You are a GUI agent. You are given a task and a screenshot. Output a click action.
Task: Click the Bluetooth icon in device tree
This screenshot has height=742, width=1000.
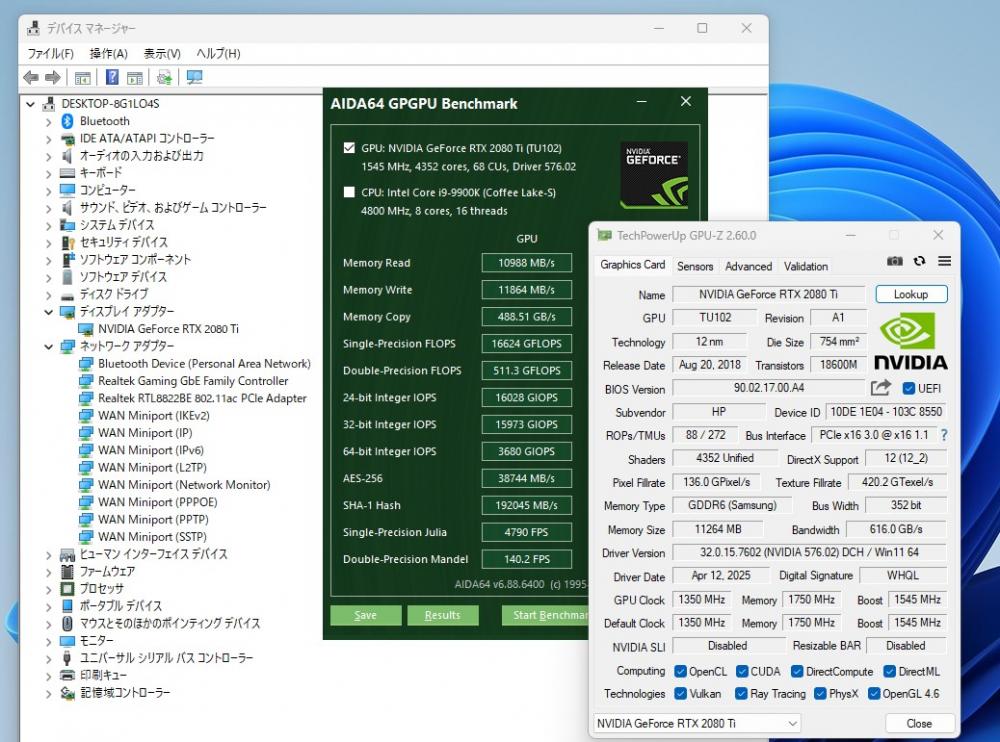68,121
